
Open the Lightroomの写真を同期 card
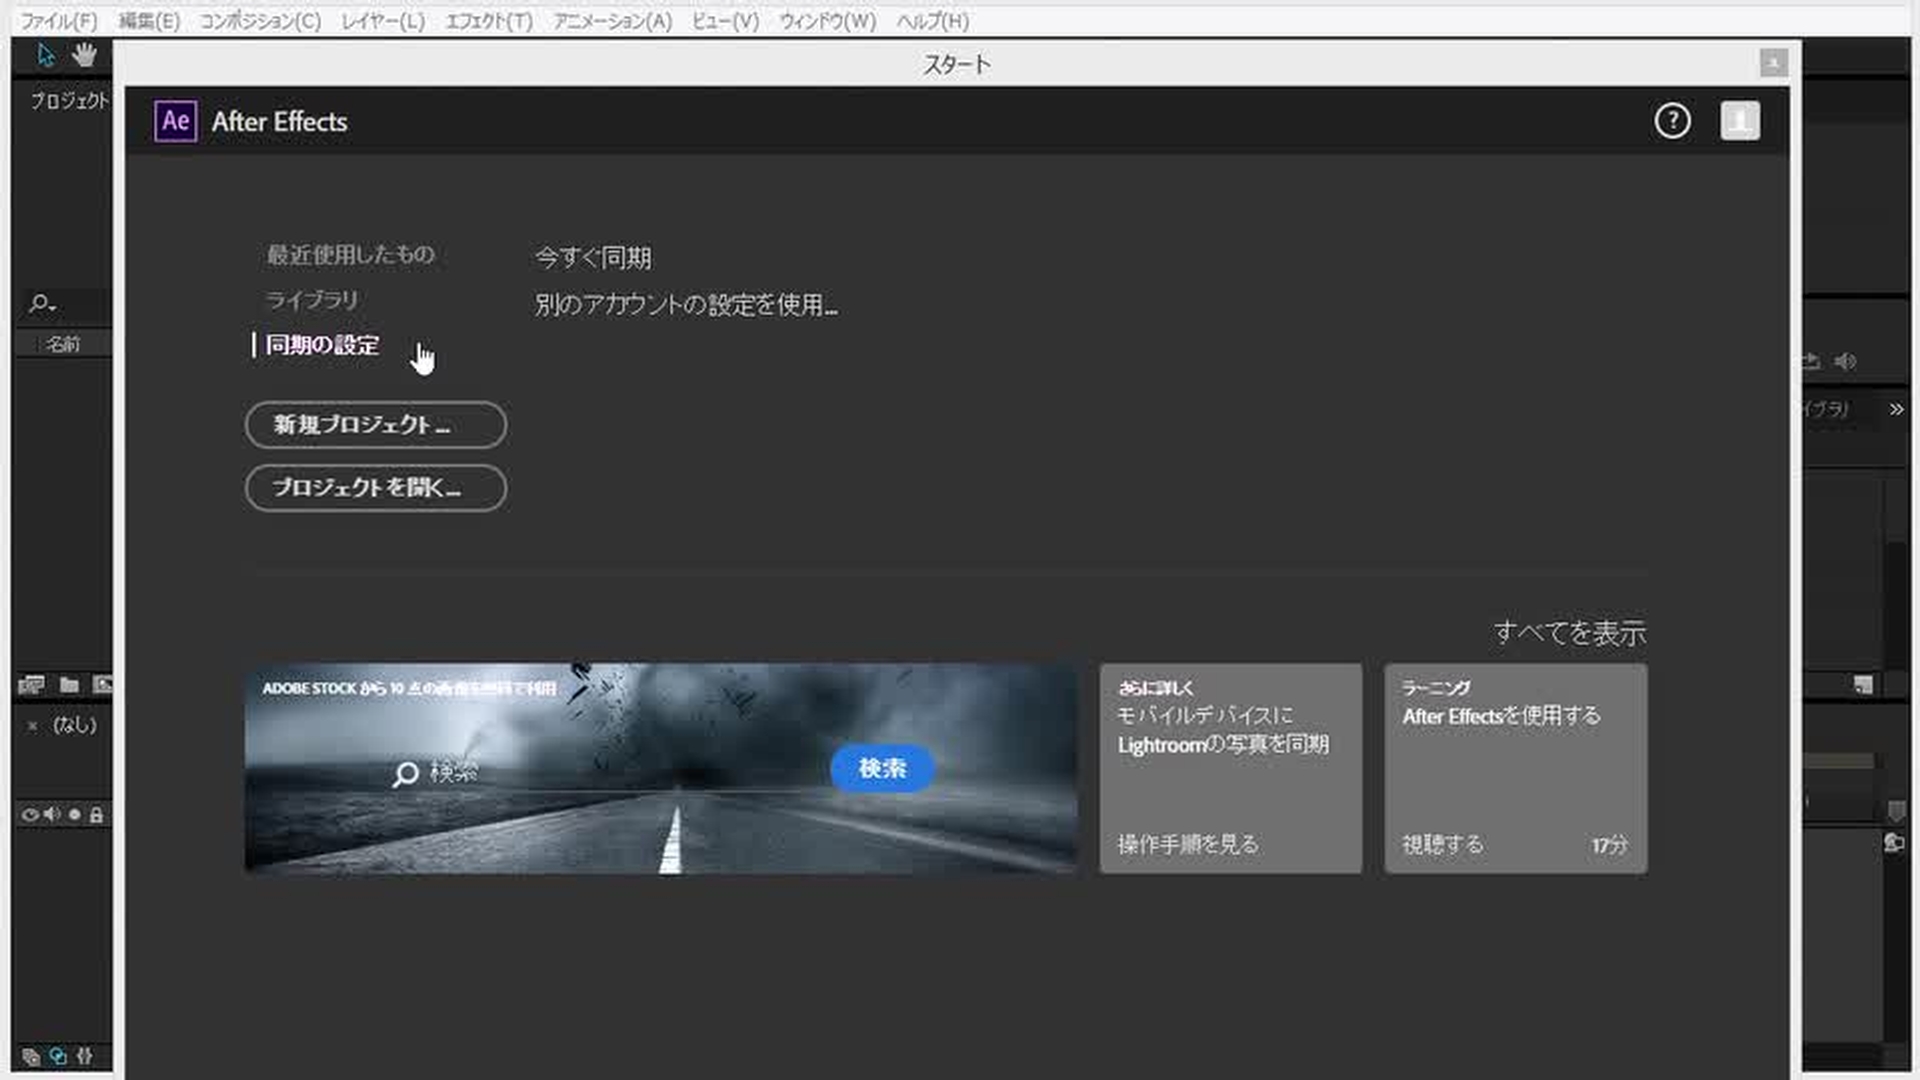[x=1231, y=768]
